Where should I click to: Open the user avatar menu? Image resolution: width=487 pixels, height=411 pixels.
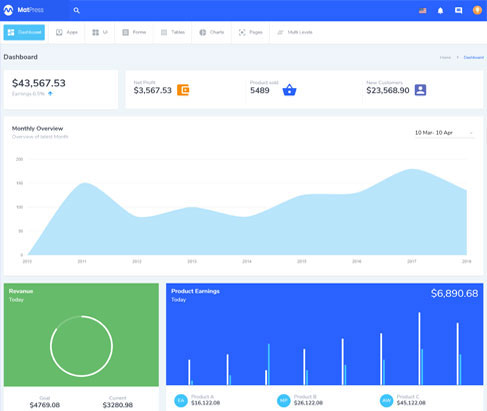pyautogui.click(x=477, y=10)
